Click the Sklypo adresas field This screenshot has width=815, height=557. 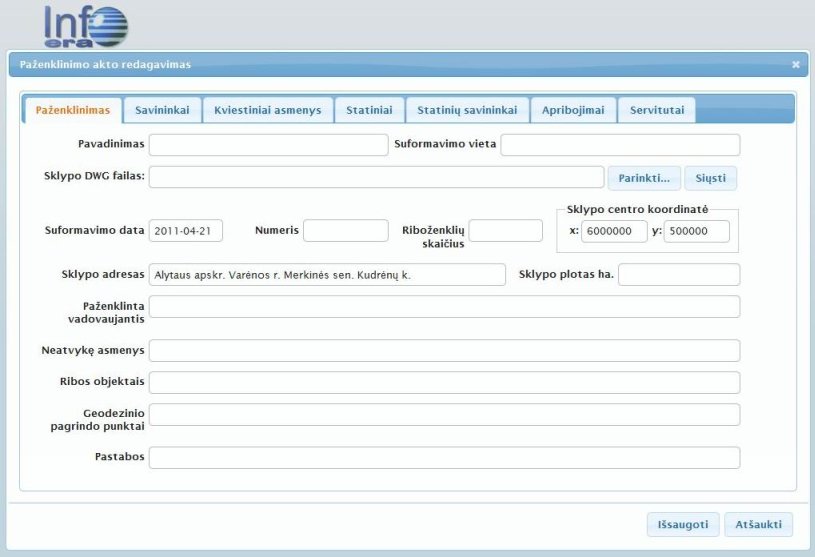tap(327, 275)
